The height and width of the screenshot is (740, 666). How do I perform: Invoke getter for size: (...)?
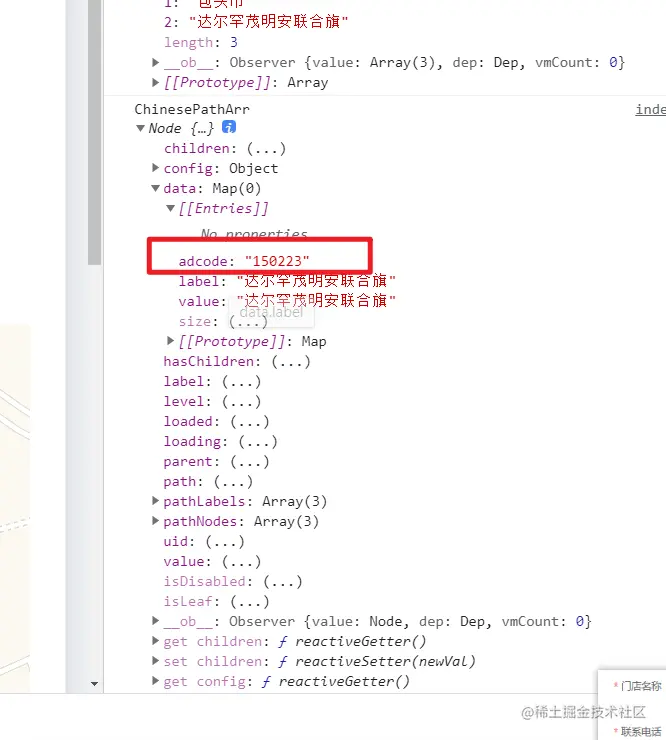click(248, 322)
